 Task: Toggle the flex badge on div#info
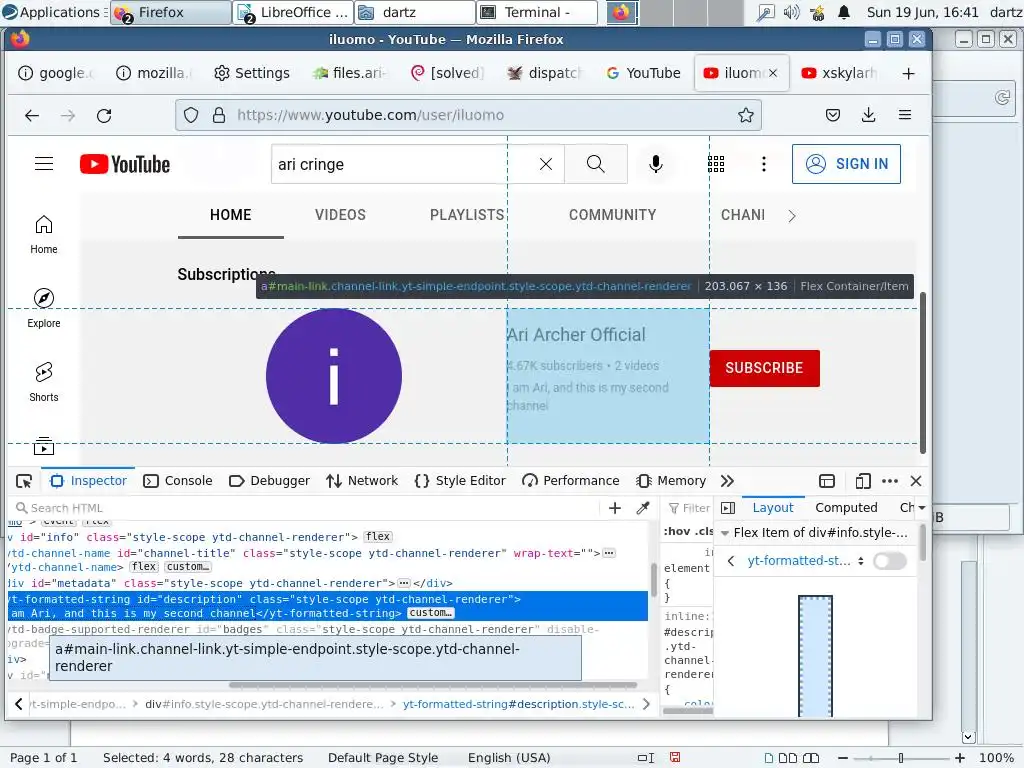(377, 537)
